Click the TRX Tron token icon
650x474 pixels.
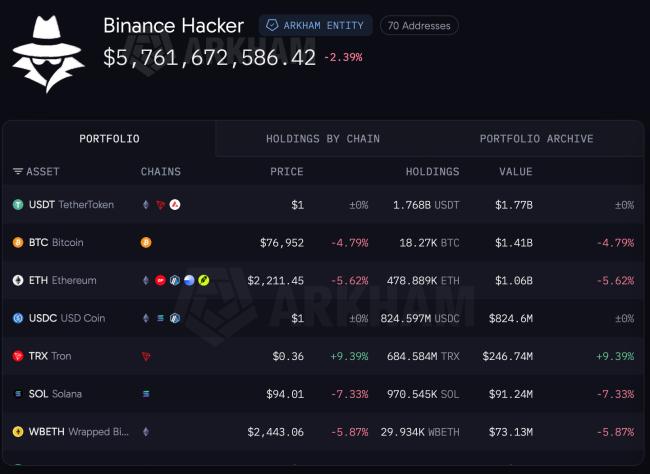pyautogui.click(x=18, y=356)
